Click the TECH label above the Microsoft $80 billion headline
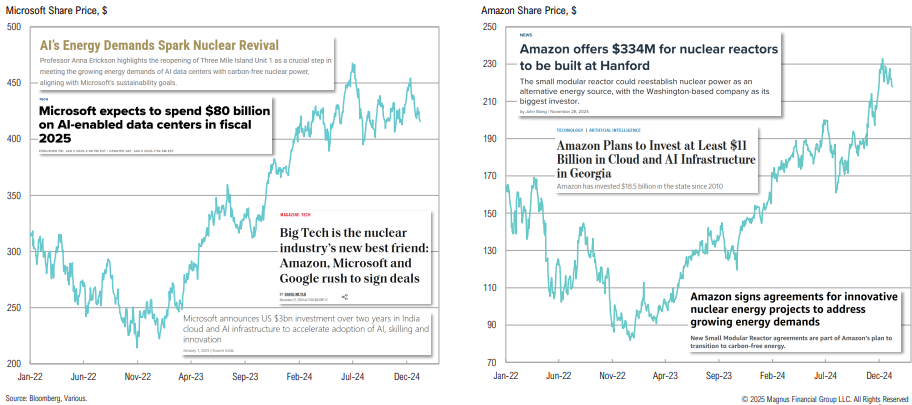Image resolution: width=912 pixels, height=405 pixels. [44, 99]
